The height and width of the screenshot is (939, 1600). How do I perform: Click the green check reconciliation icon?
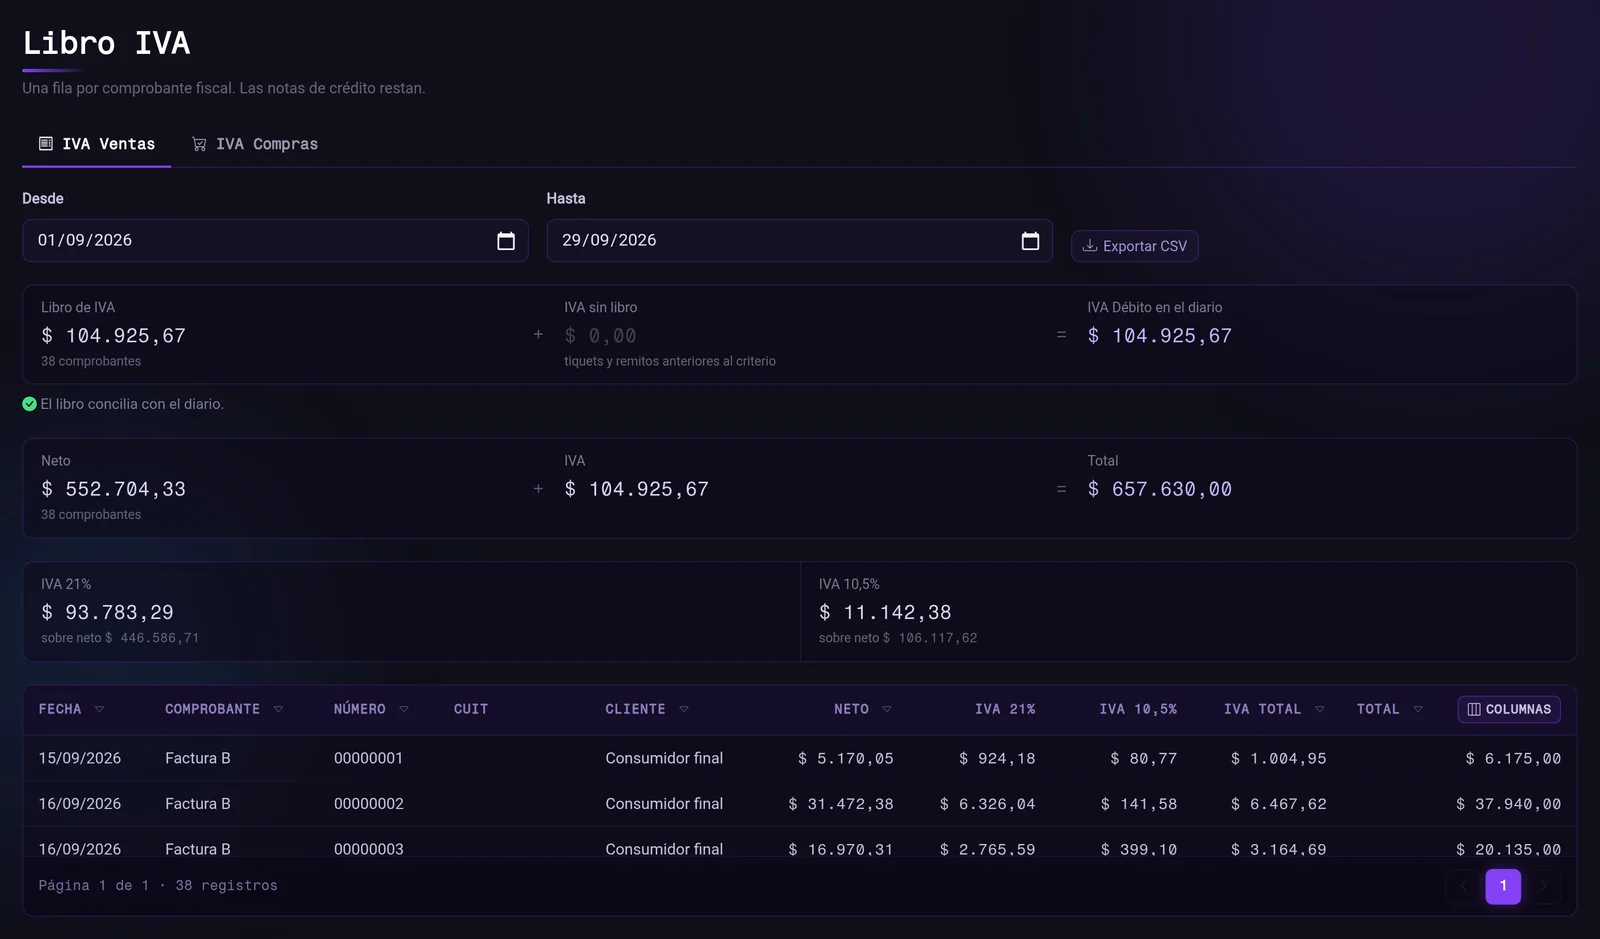point(29,404)
